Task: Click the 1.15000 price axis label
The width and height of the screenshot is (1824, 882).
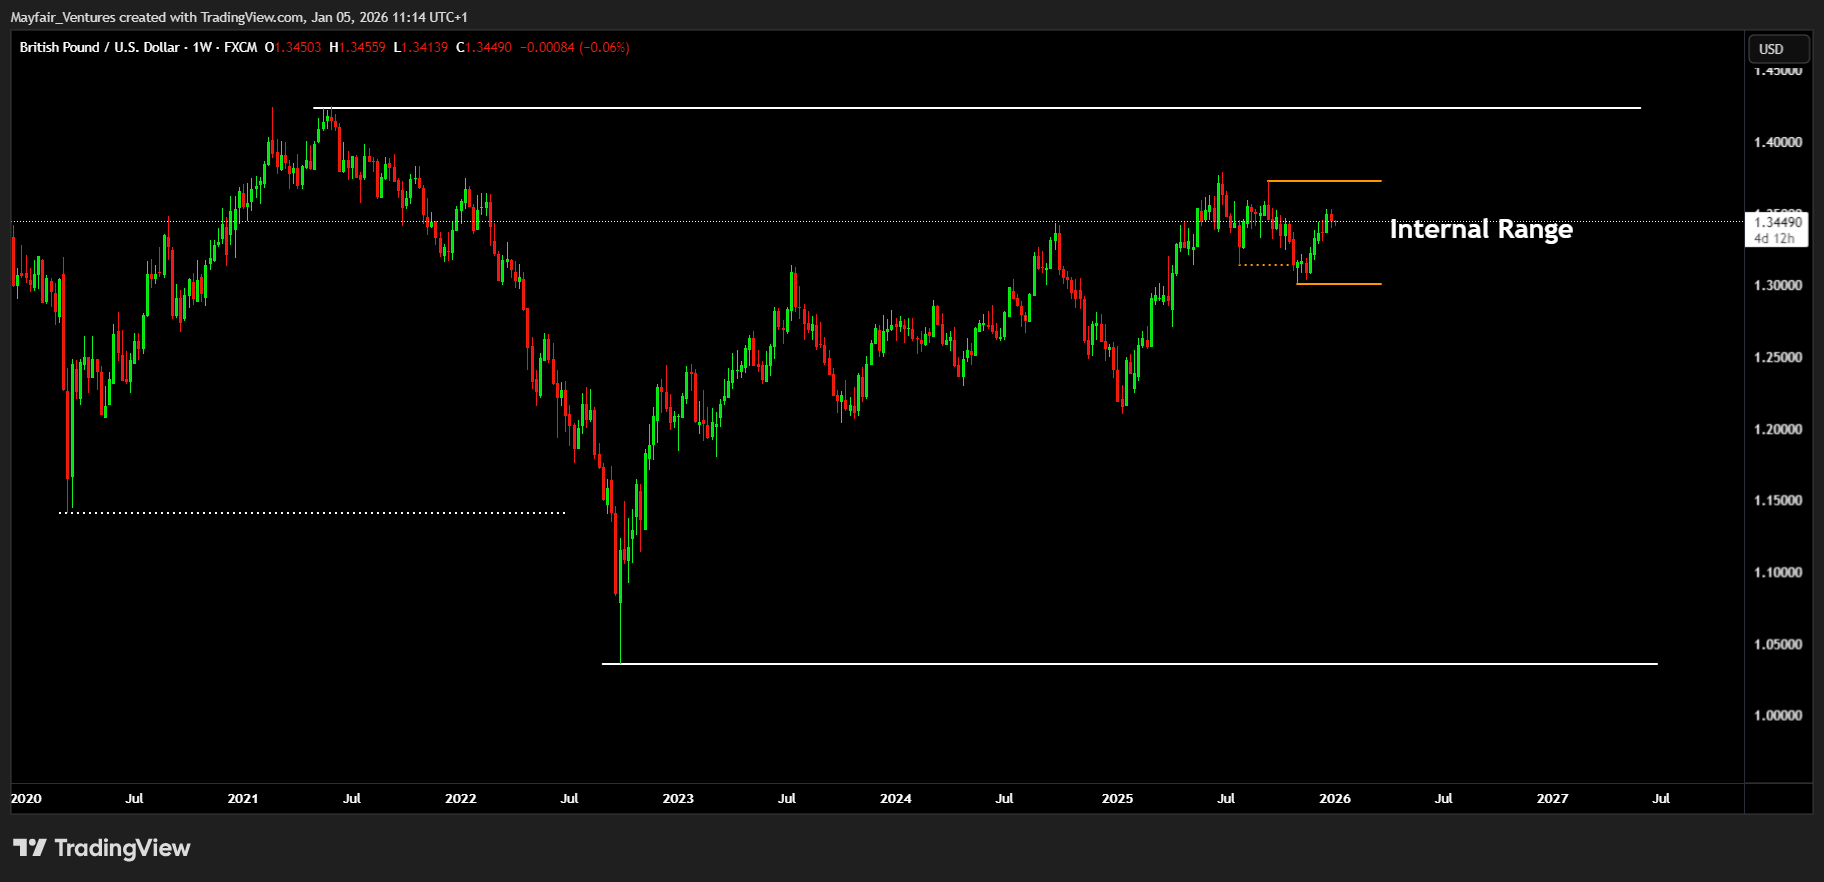Action: (1778, 500)
